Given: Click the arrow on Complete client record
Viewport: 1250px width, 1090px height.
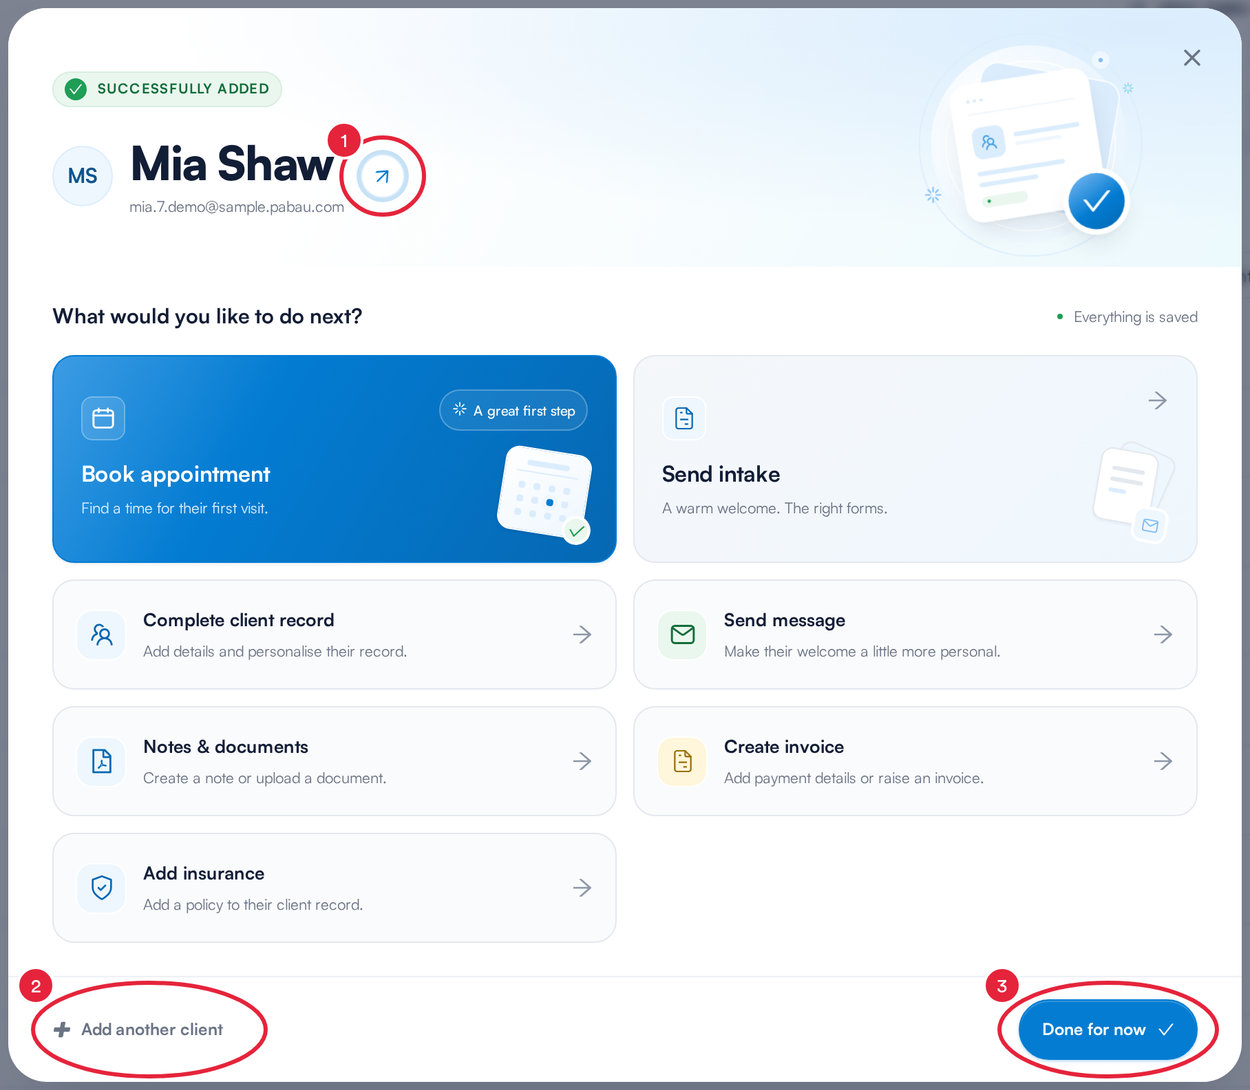Looking at the screenshot, I should click(582, 635).
